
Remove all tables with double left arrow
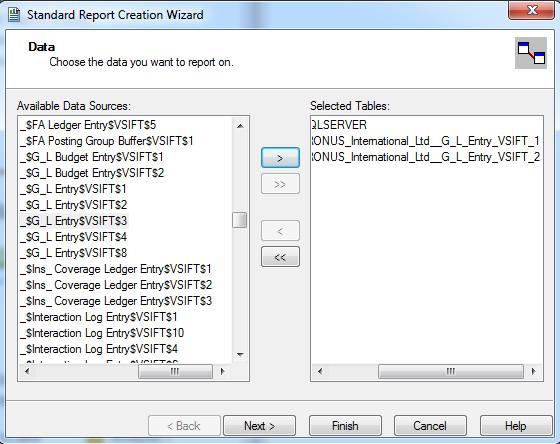(280, 256)
